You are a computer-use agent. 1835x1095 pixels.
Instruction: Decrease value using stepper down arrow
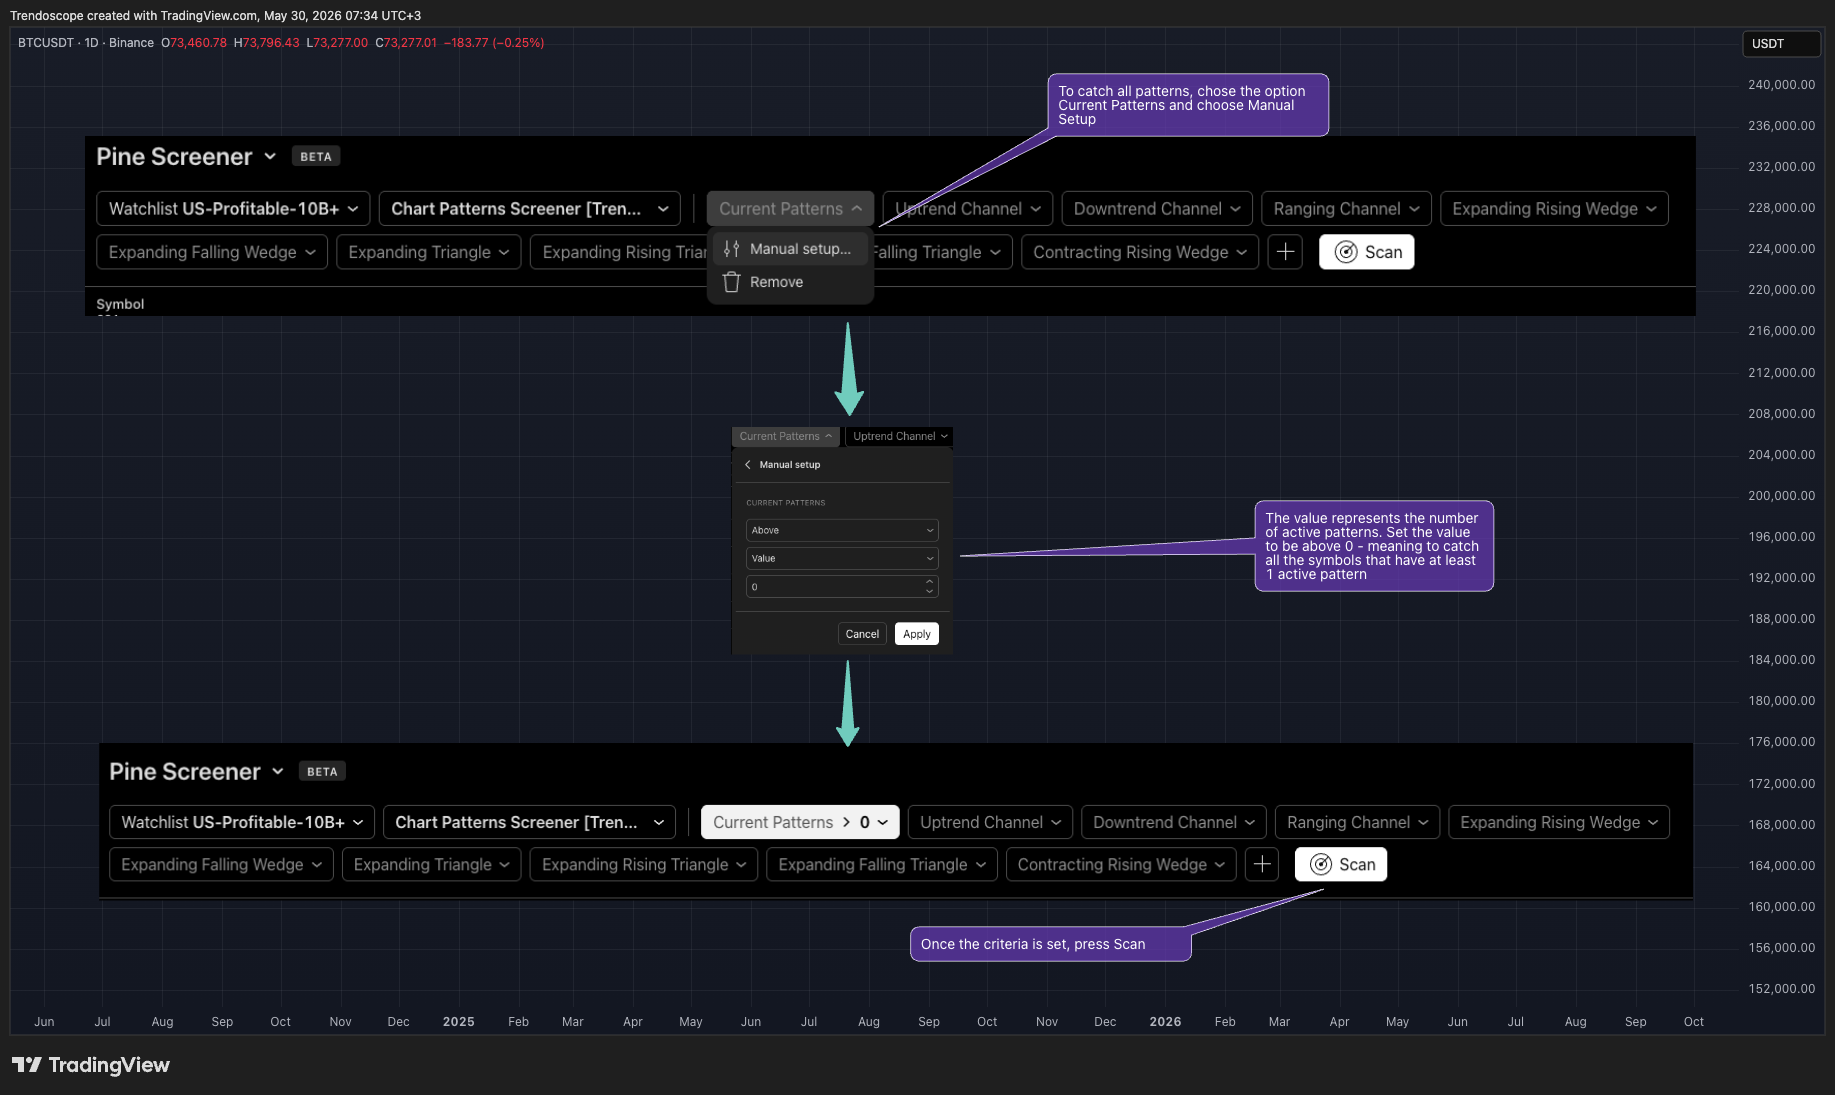[930, 592]
